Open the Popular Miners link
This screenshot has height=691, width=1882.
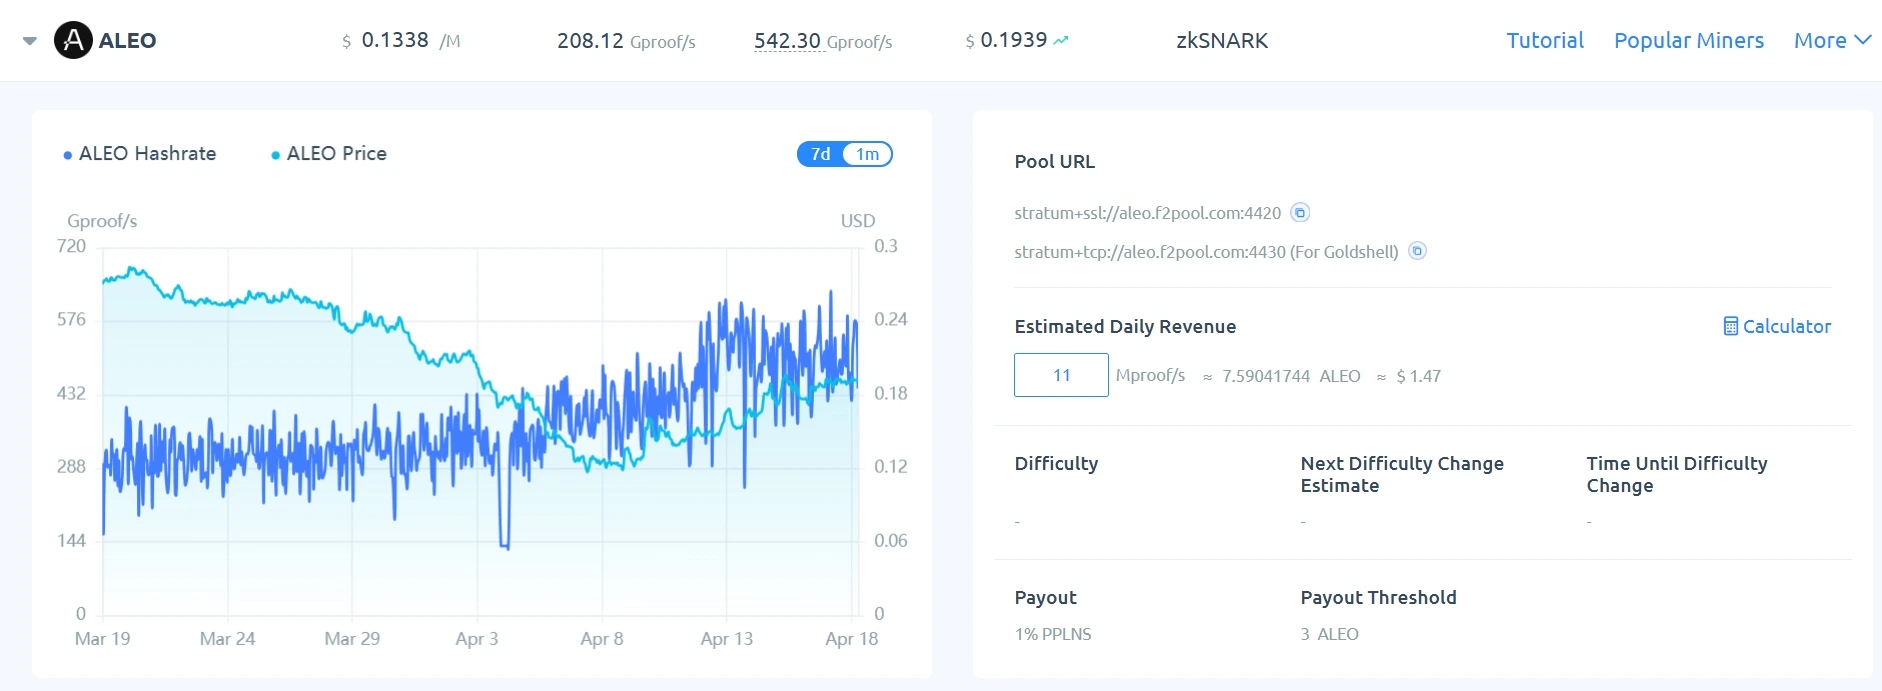tap(1689, 41)
